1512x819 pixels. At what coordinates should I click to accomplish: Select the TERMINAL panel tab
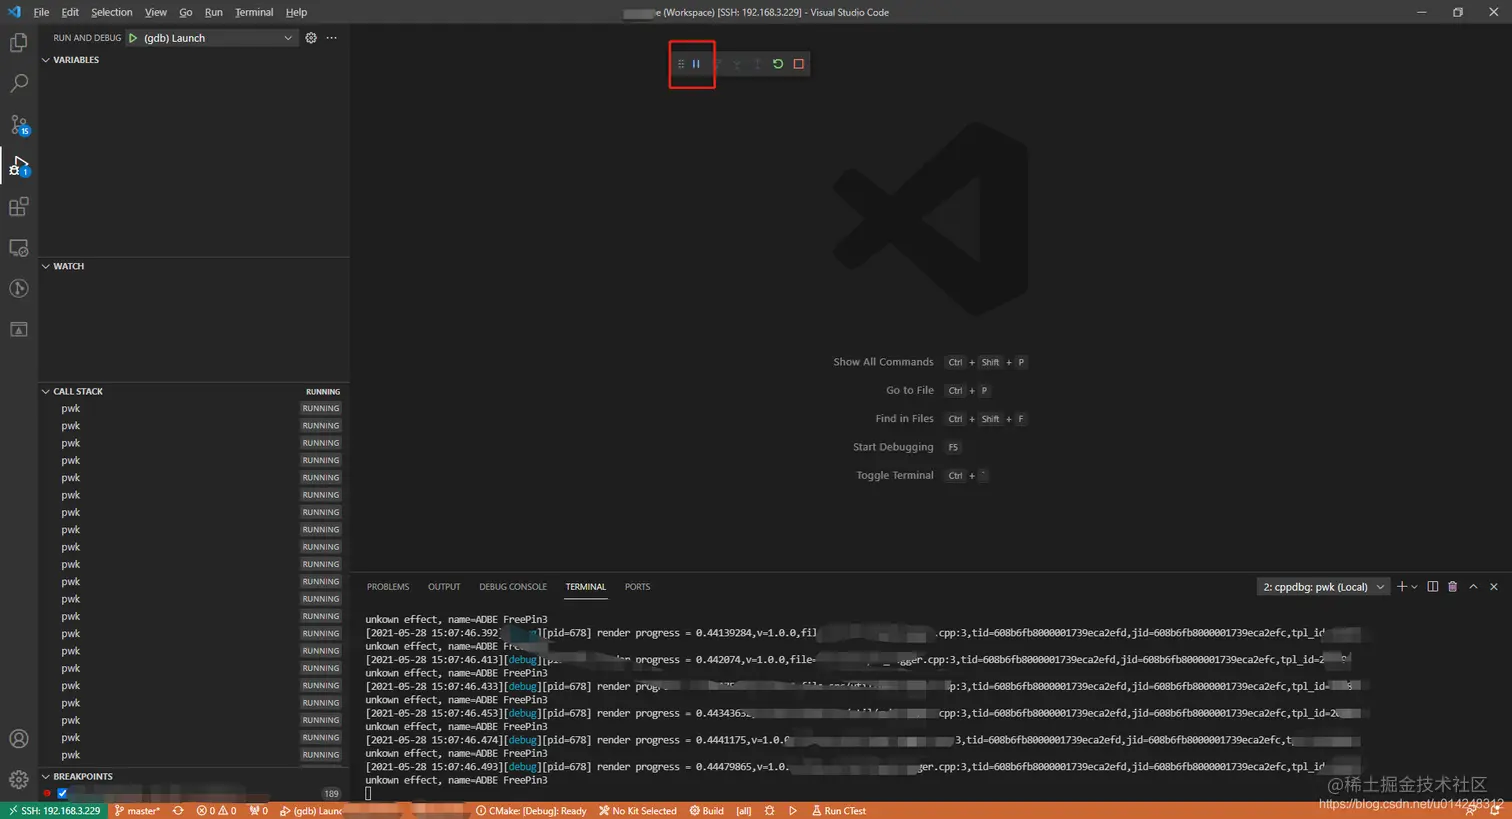coord(586,587)
